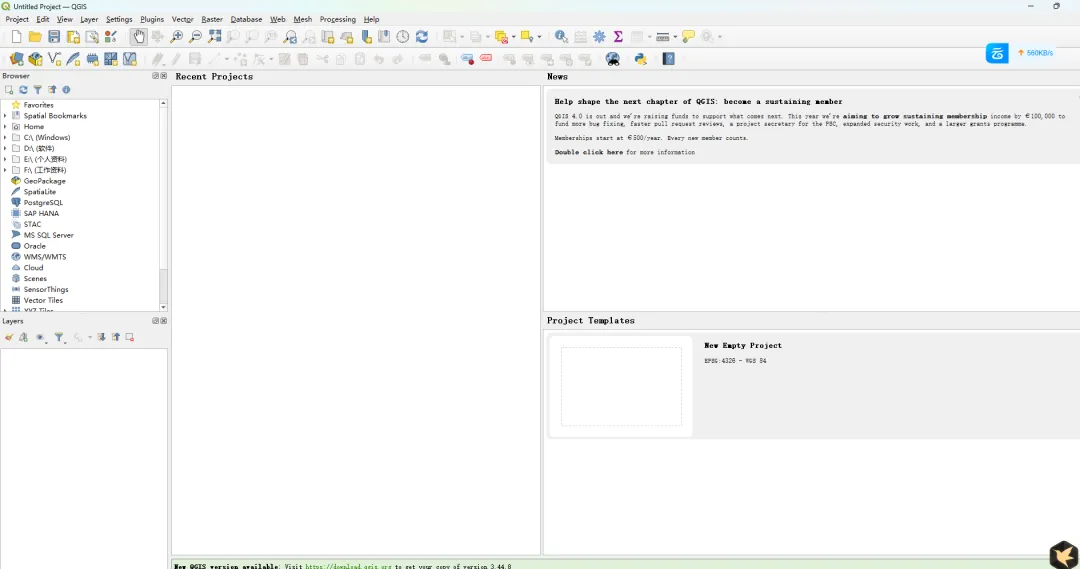The height and width of the screenshot is (569, 1080).
Task: Open the Data Source Manager icon
Action: (x=17, y=59)
